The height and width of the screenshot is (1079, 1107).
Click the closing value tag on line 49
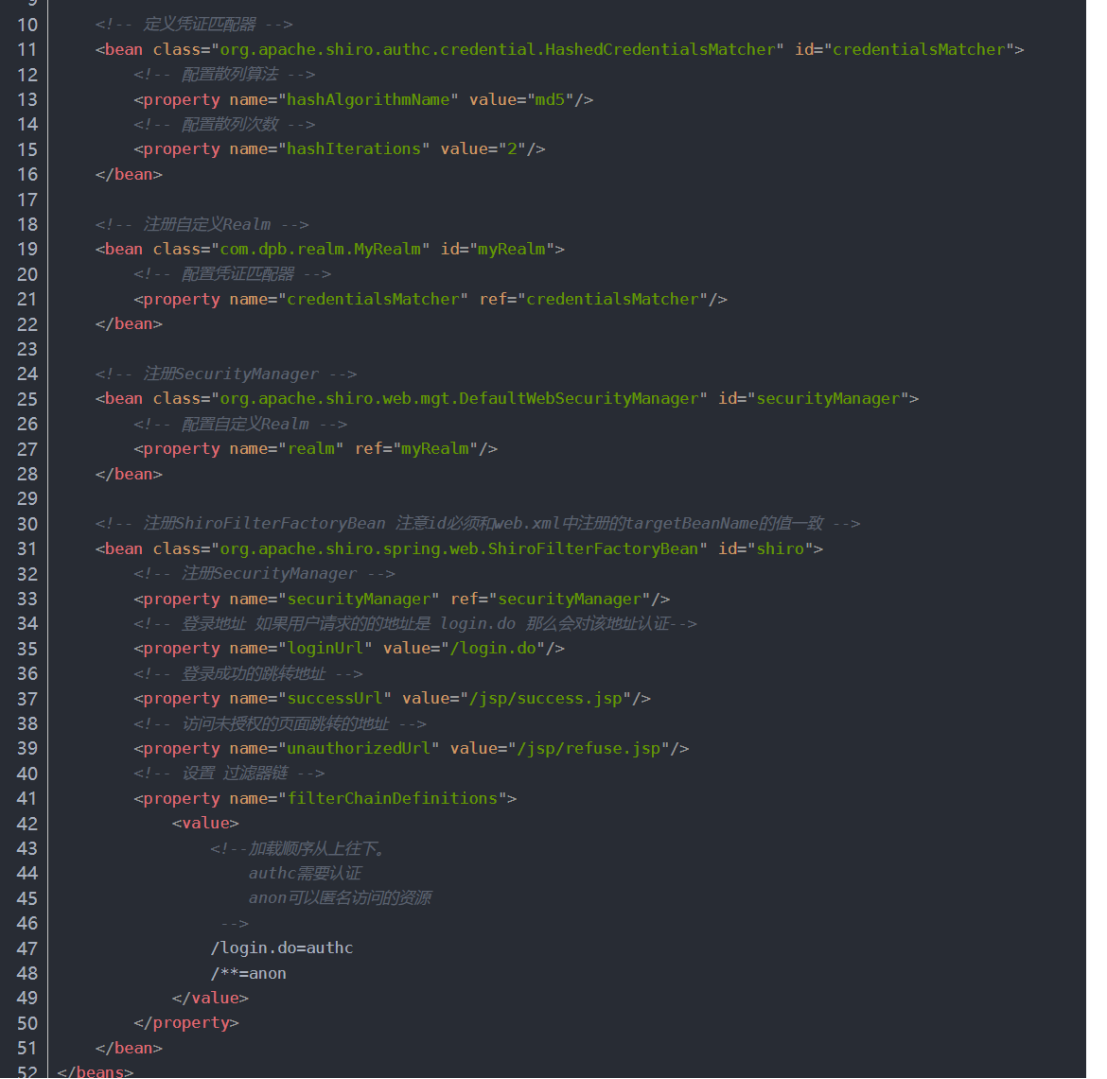[210, 998]
